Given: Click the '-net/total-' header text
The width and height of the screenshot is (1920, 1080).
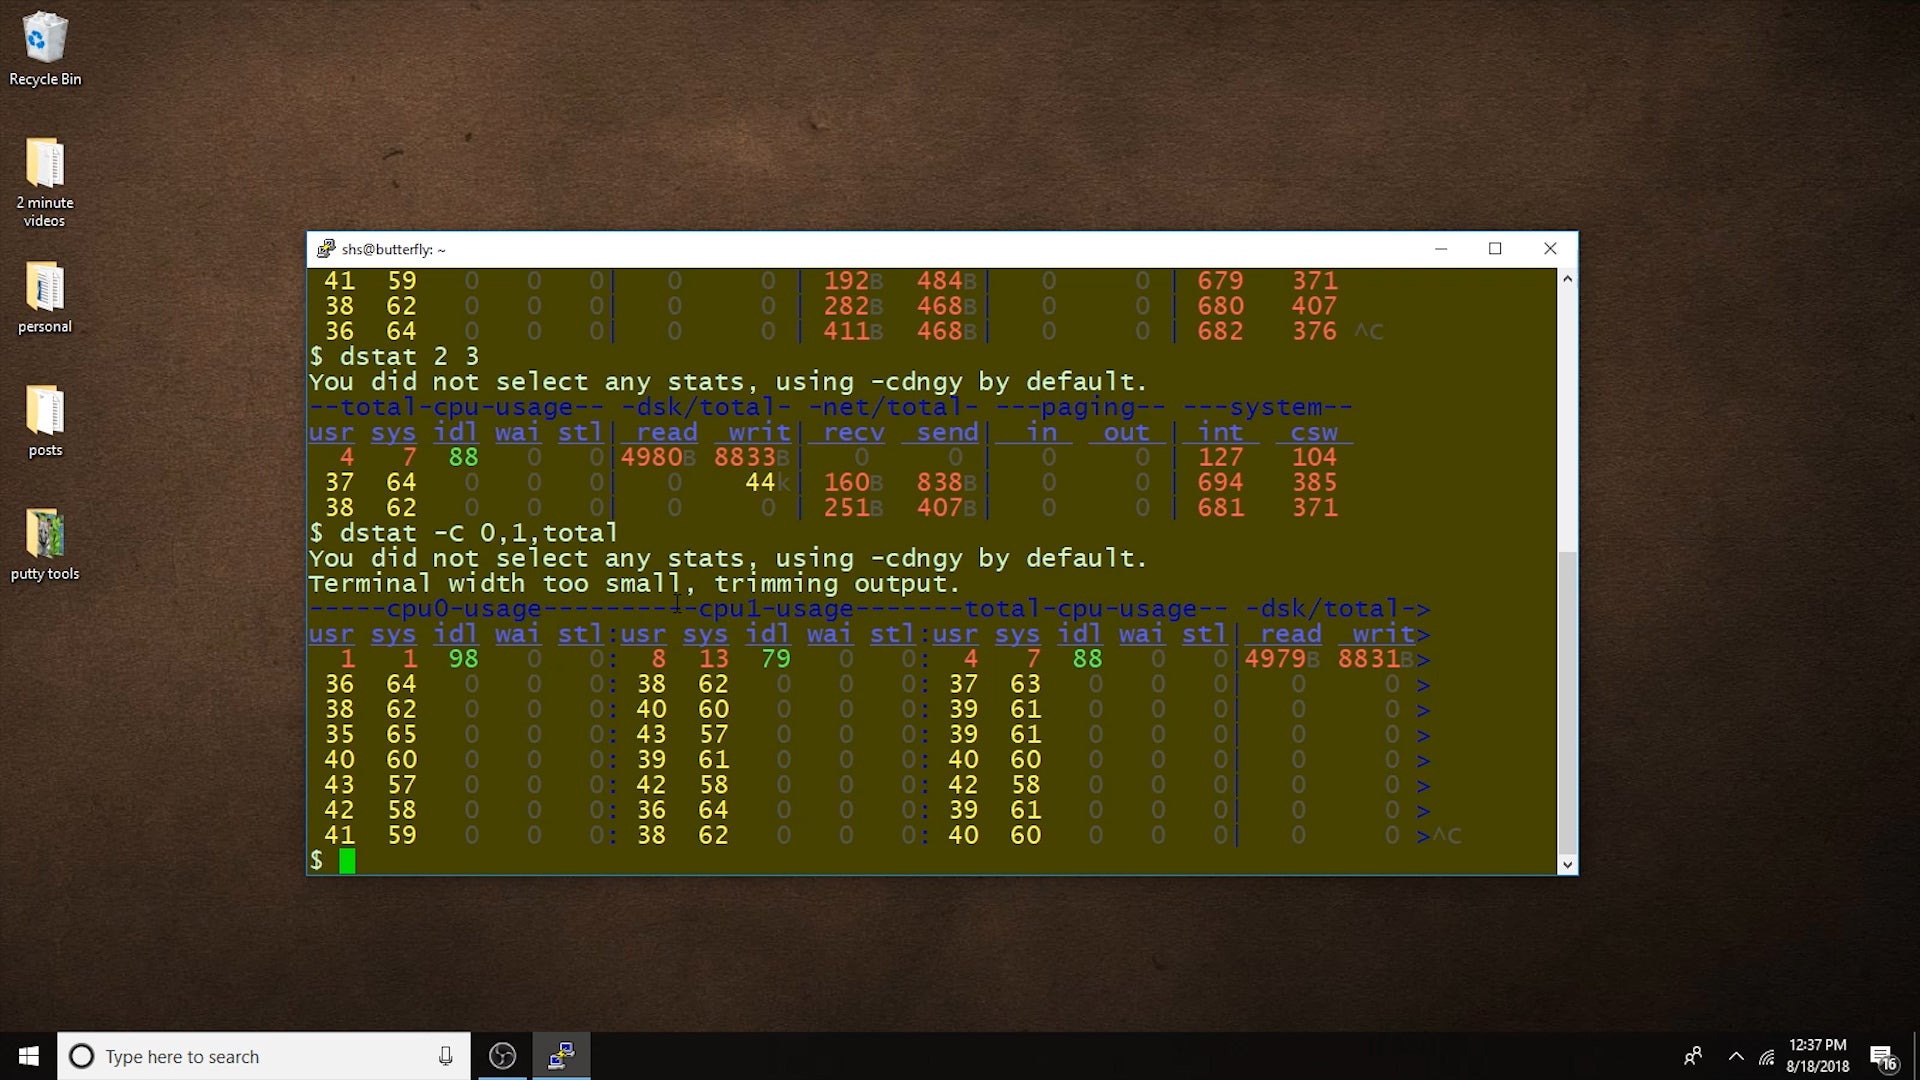Looking at the screenshot, I should 893,407.
